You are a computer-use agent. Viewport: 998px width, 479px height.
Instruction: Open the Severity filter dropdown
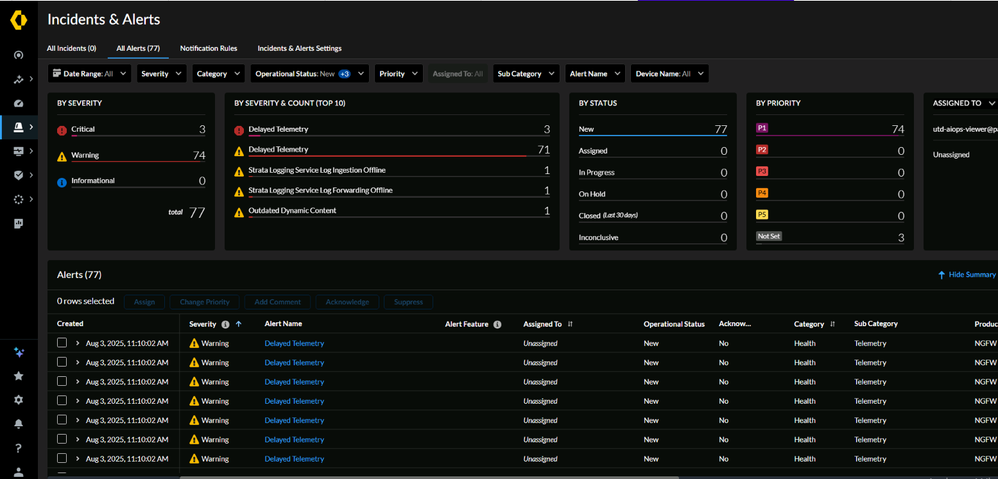point(162,74)
